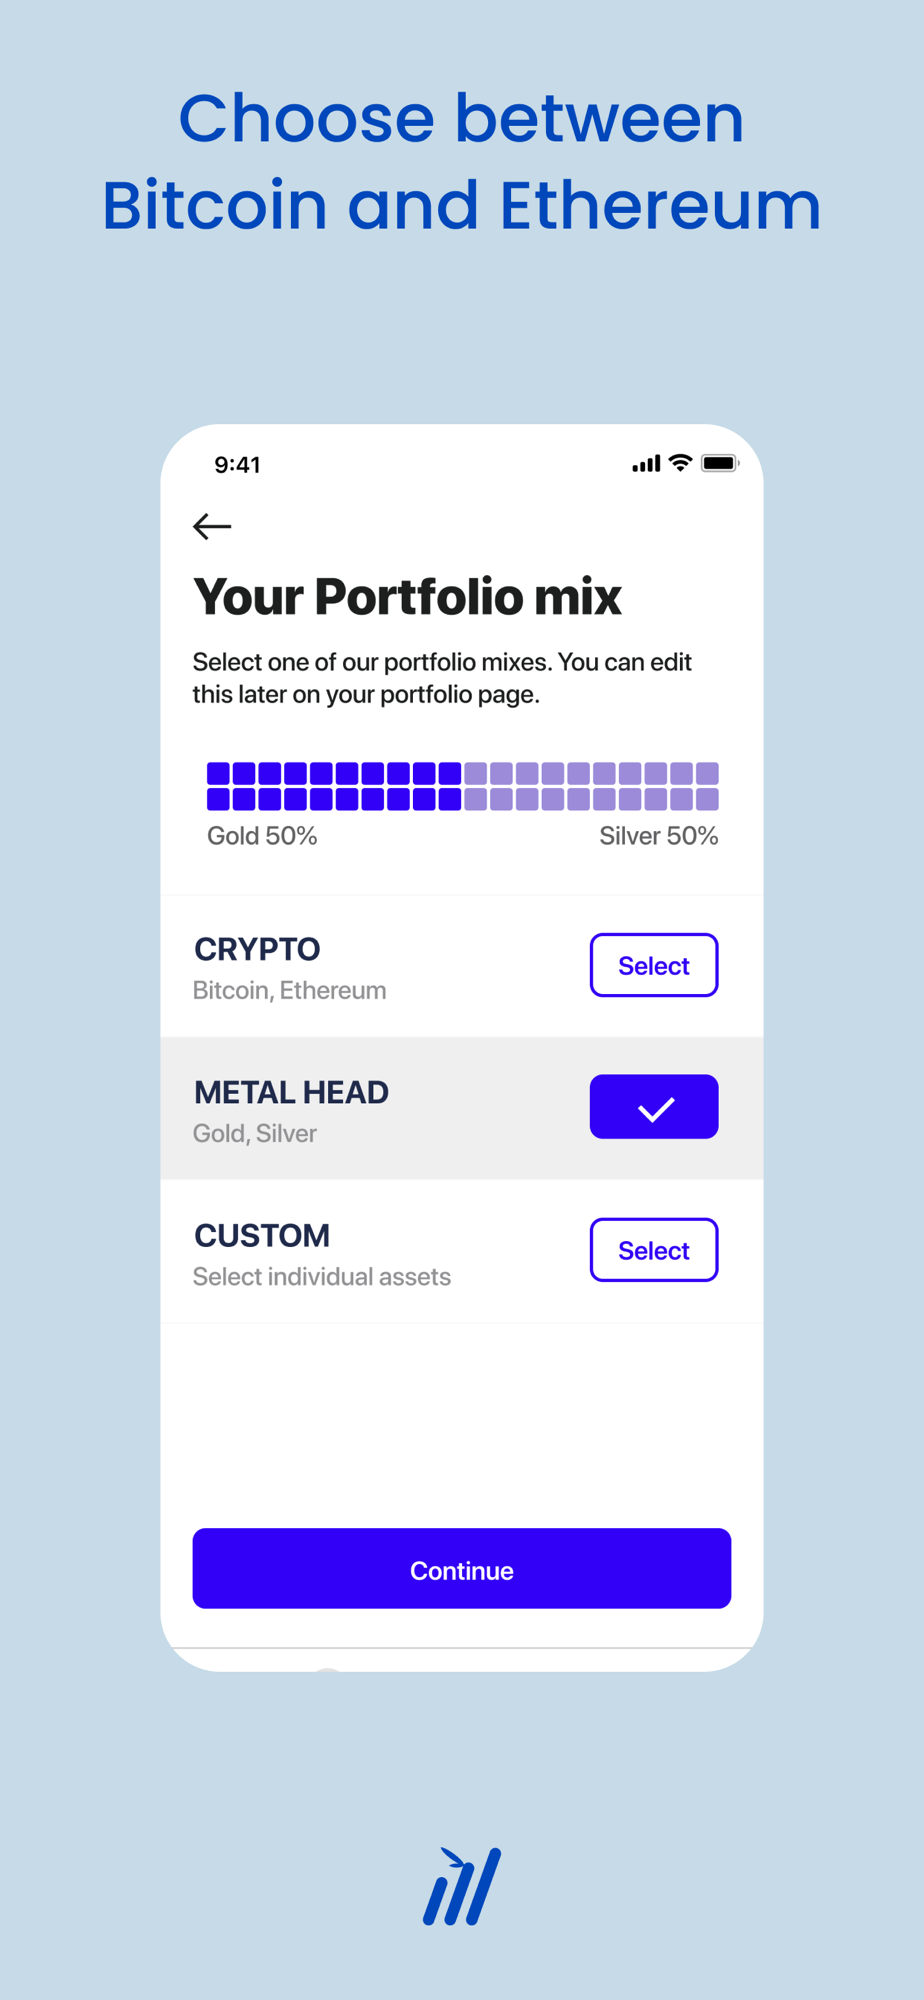Screen dimensions: 924x2000
Task: Click the Wi-Fi status icon
Action: pos(680,463)
